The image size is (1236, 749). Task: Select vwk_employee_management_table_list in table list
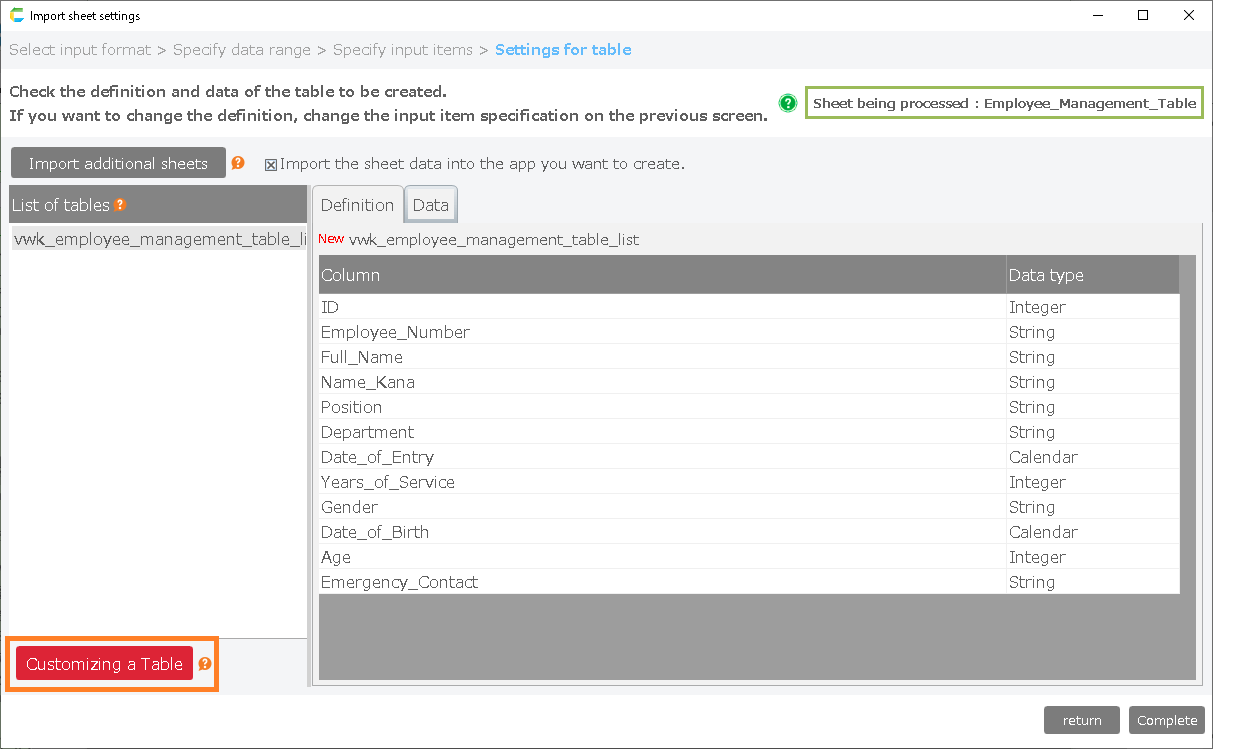tap(158, 239)
